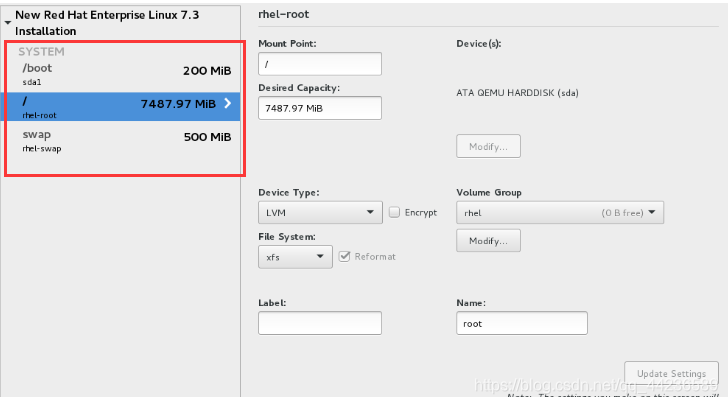728x404 pixels.
Task: Click the rhel-root title heading
Action: tap(284, 14)
